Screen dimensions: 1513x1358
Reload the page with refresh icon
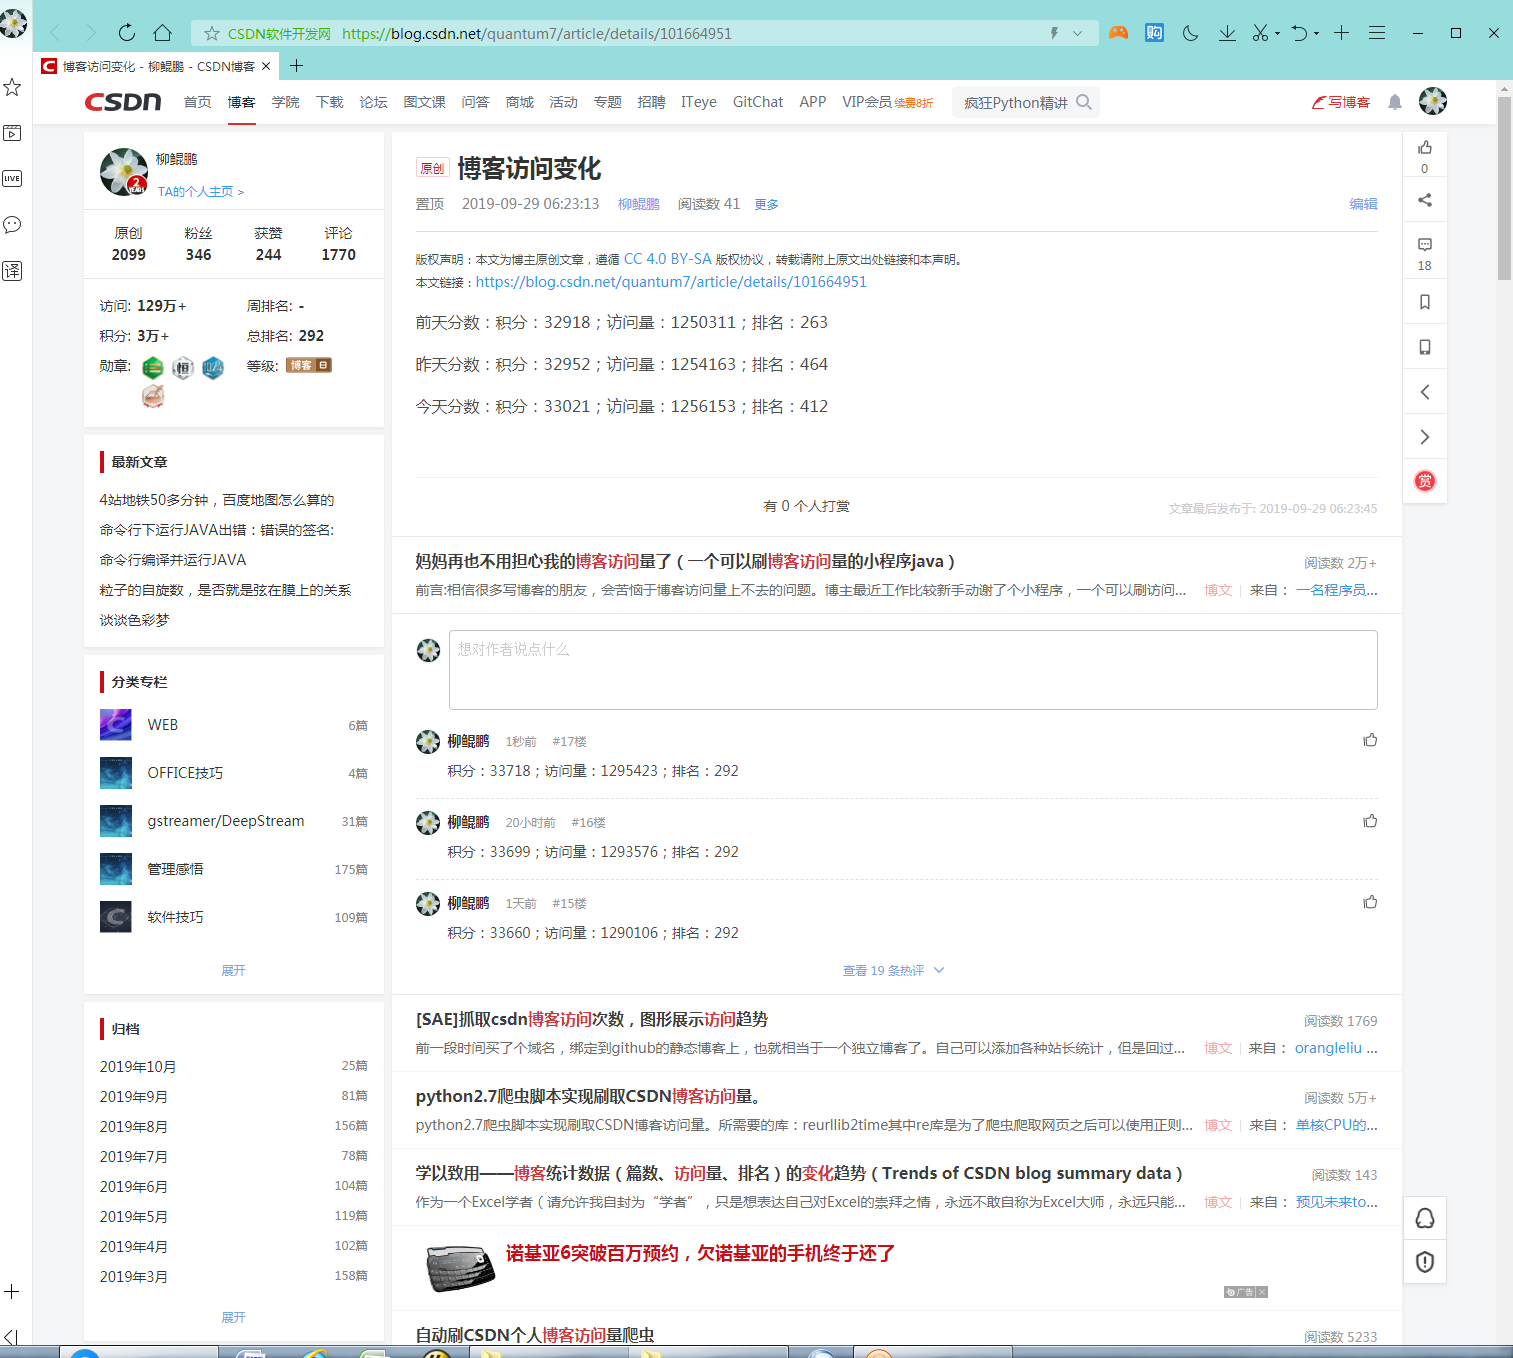126,33
